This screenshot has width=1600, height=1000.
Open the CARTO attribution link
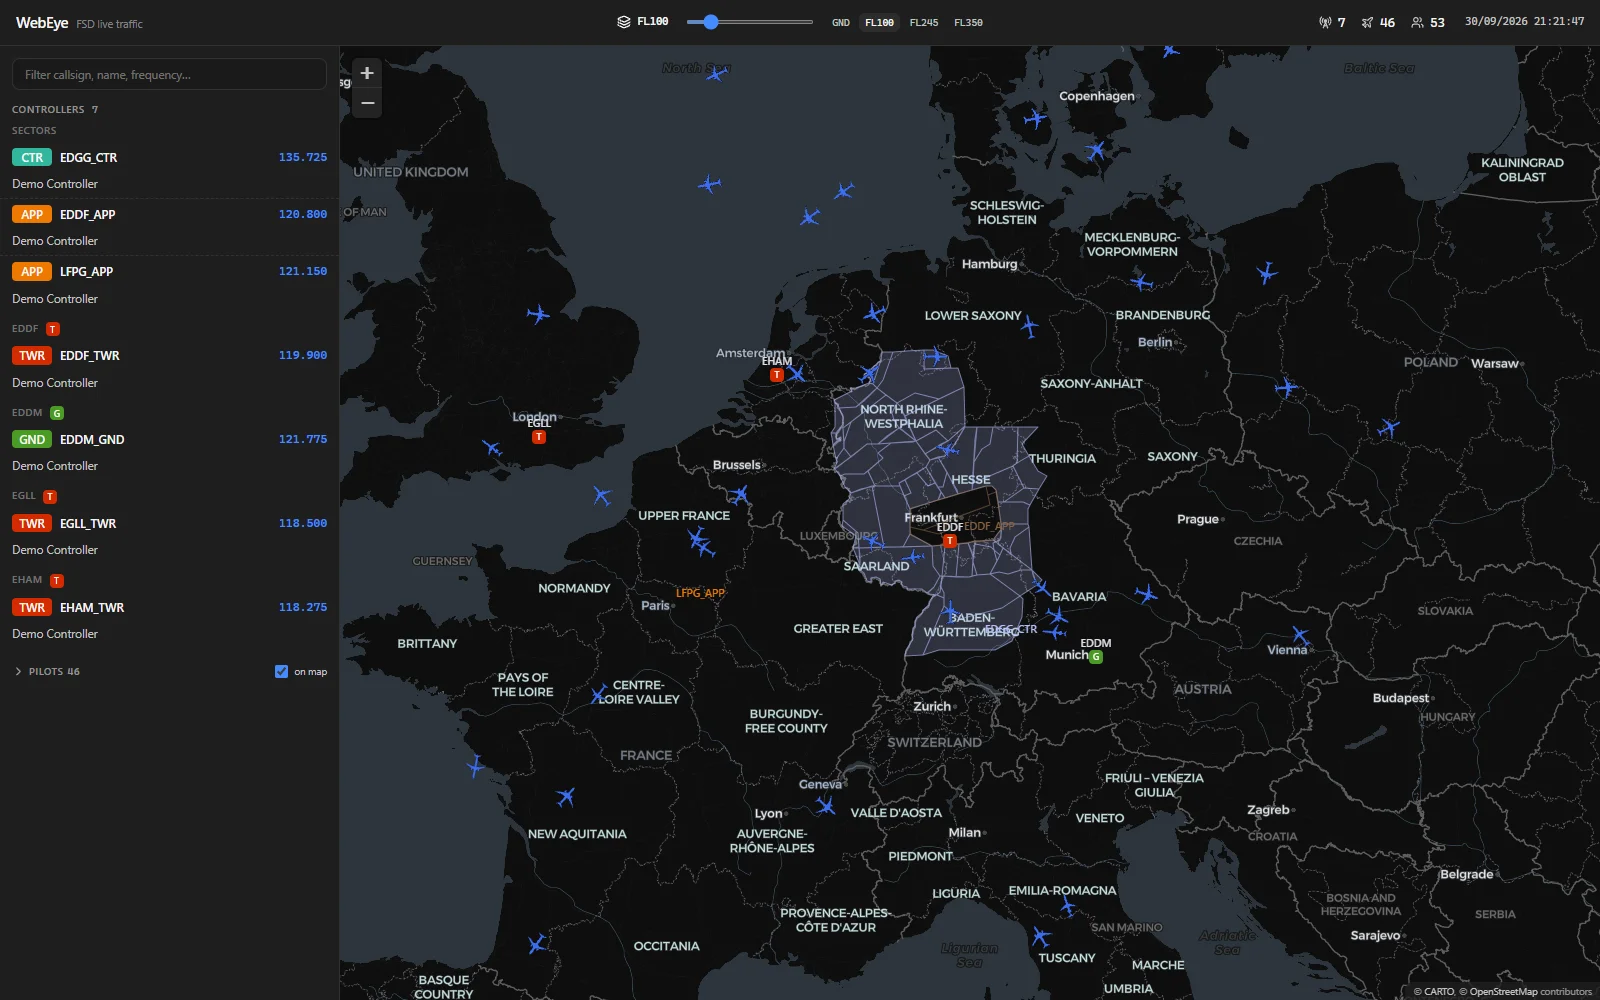click(x=1439, y=992)
